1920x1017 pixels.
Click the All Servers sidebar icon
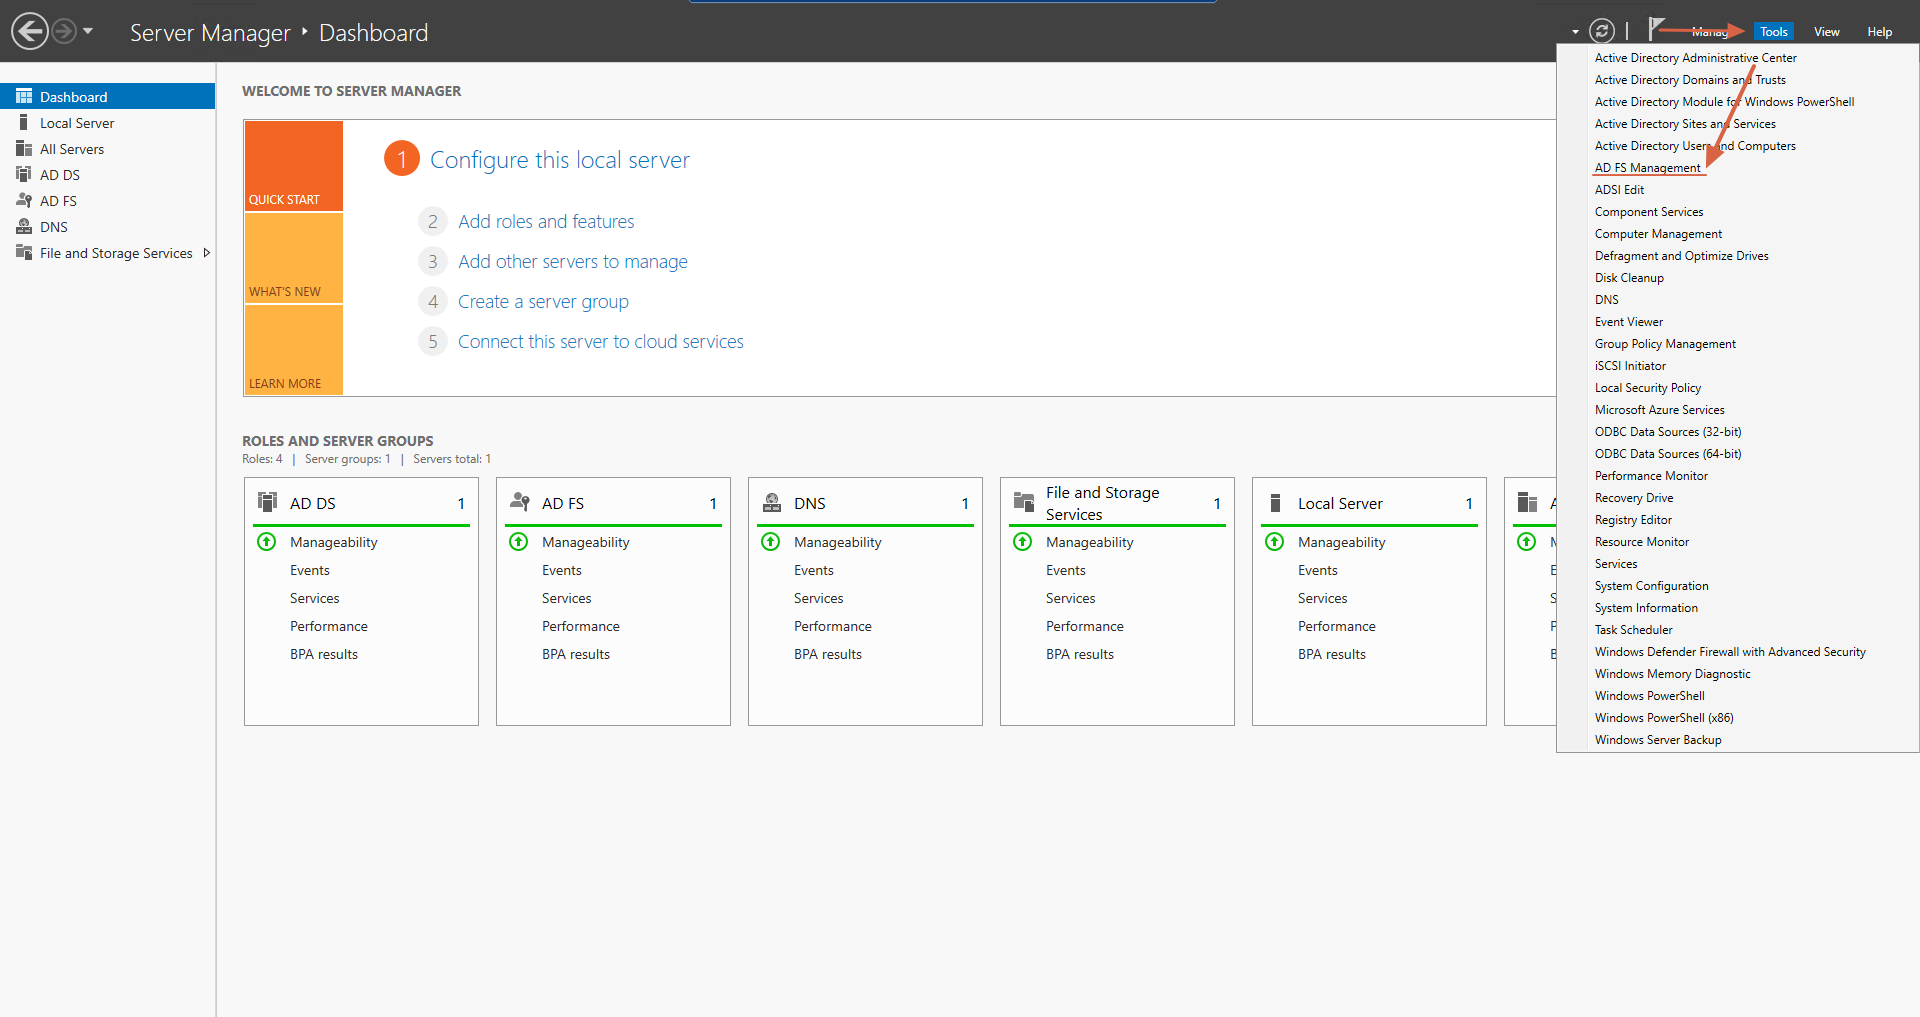[24, 148]
